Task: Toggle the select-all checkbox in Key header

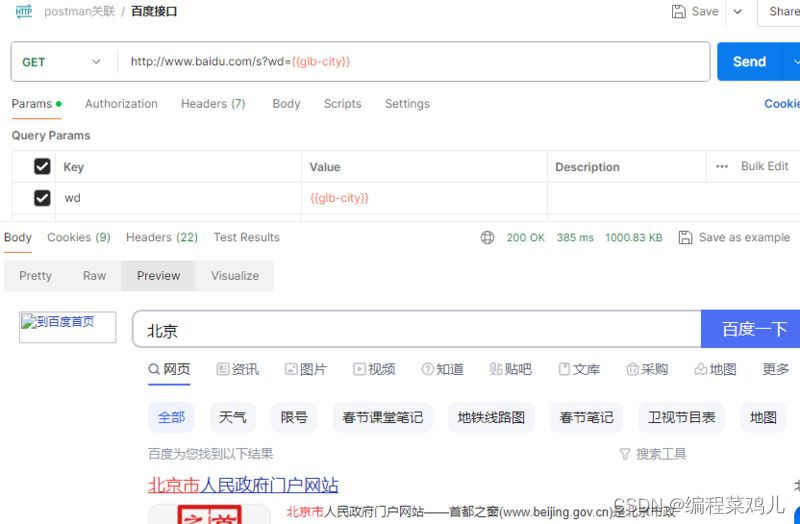Action: [x=42, y=166]
